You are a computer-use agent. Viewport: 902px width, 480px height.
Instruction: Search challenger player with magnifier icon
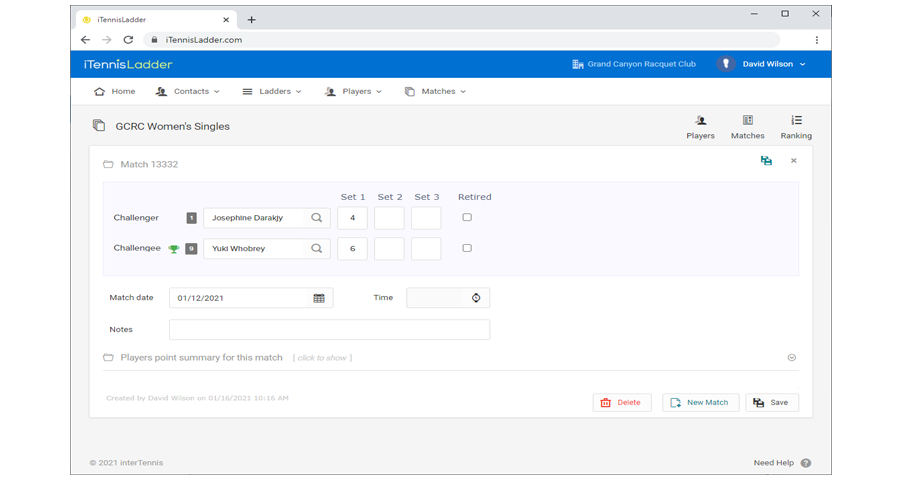coord(317,218)
